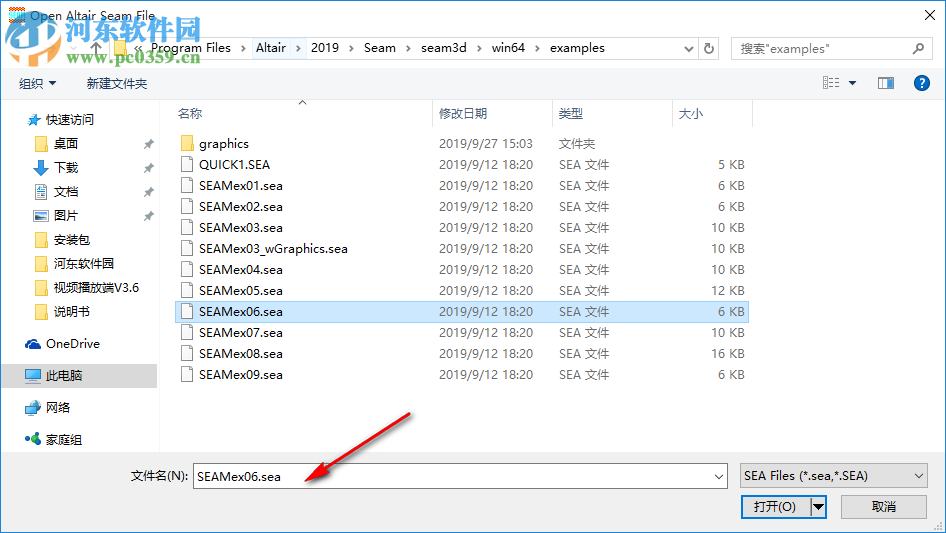Navigate to Altair breadcrumb segment
The height and width of the screenshot is (533, 946).
coord(270,48)
